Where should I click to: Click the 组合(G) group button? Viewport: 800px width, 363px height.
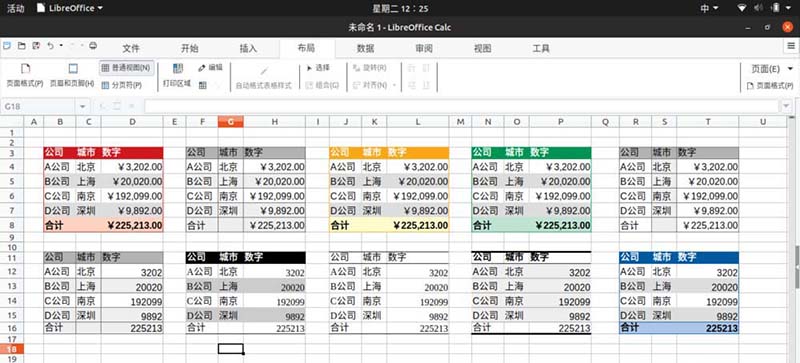pyautogui.click(x=322, y=85)
